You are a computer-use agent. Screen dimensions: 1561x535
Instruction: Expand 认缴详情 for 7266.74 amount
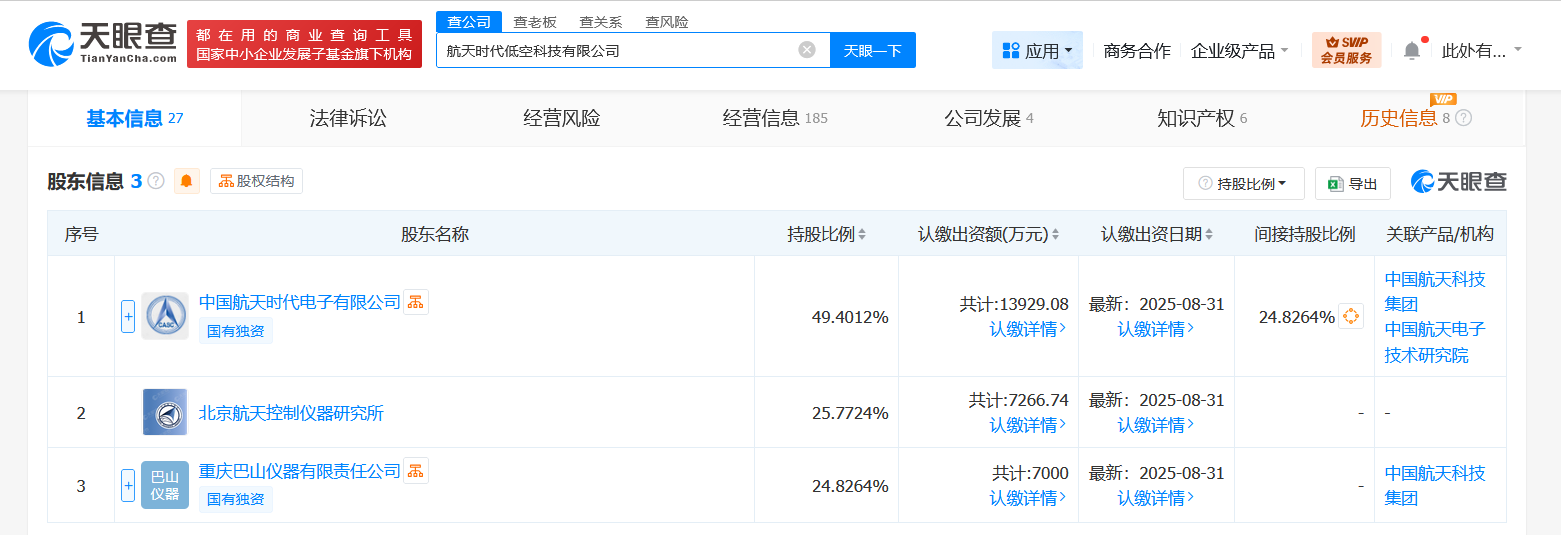[1028, 425]
